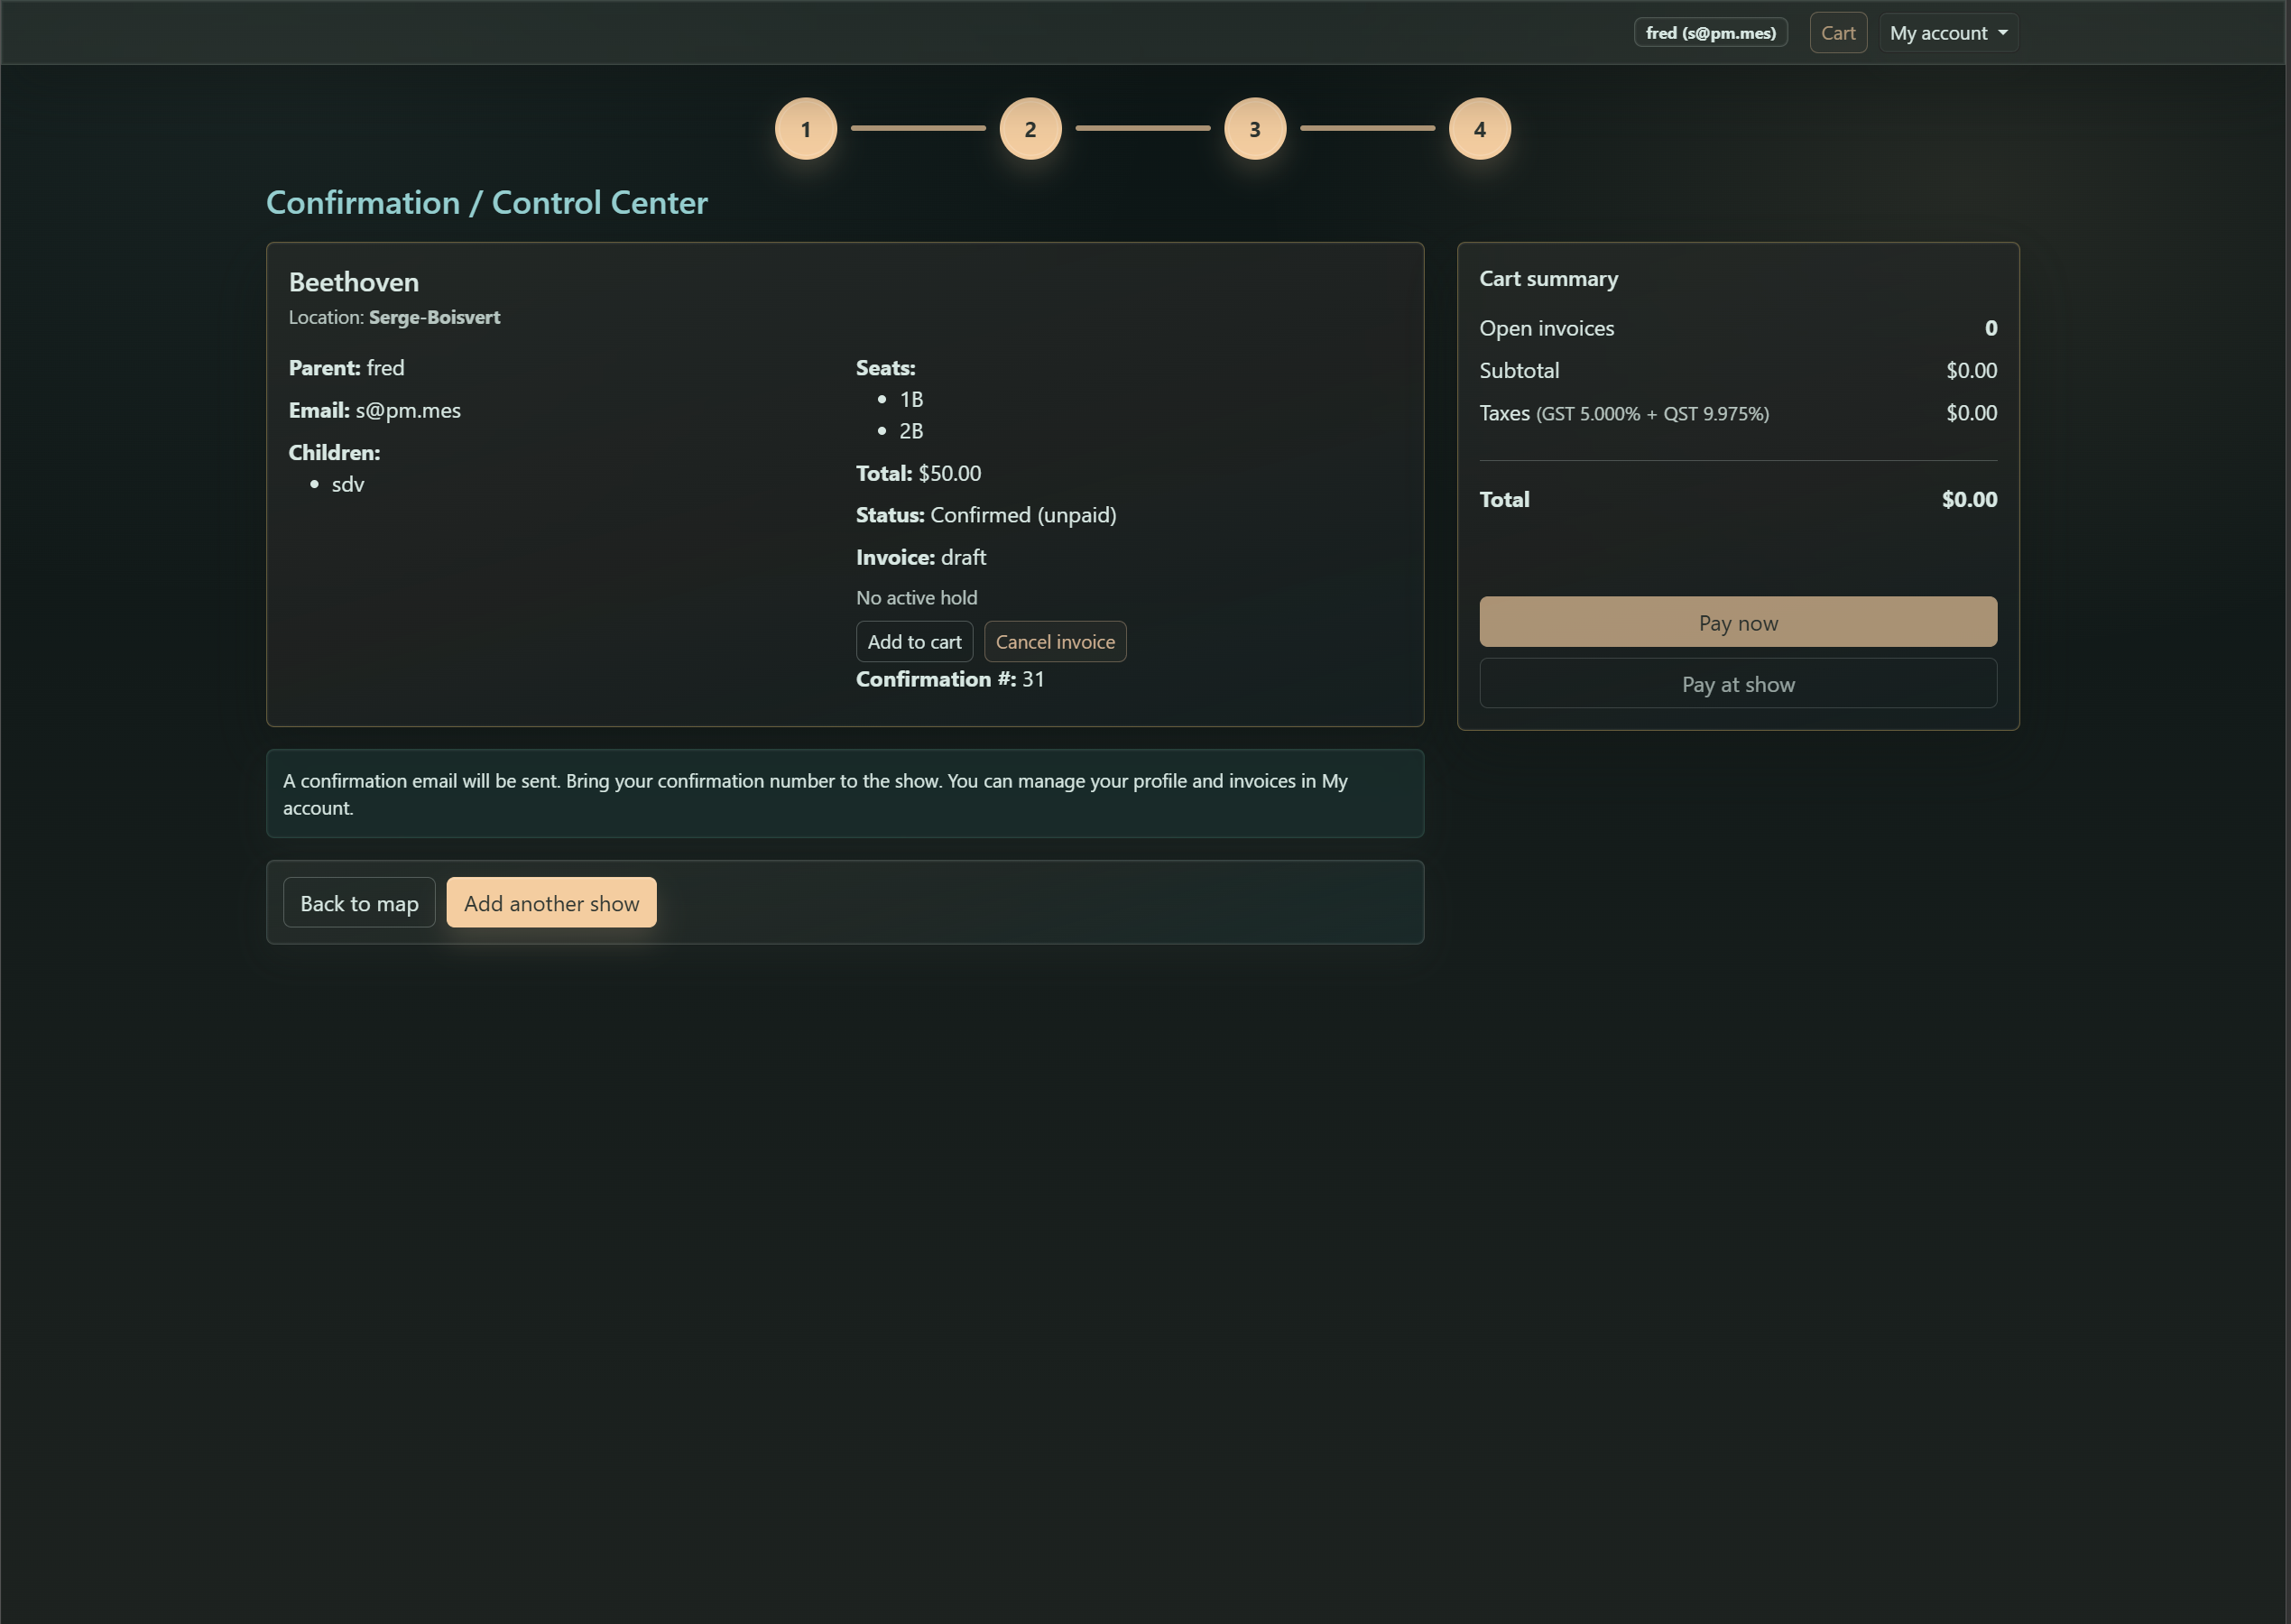2291x1624 pixels.
Task: Click the Confirmation / Control Center heading
Action: coord(487,203)
